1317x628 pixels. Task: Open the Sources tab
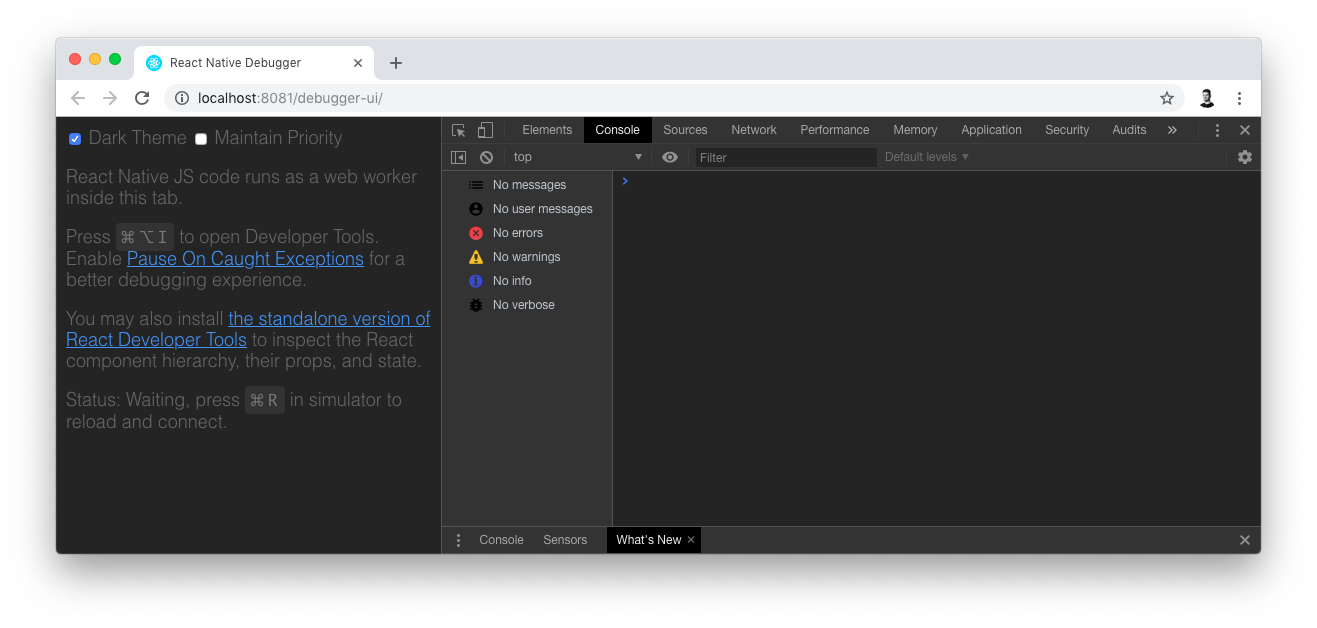coord(685,130)
